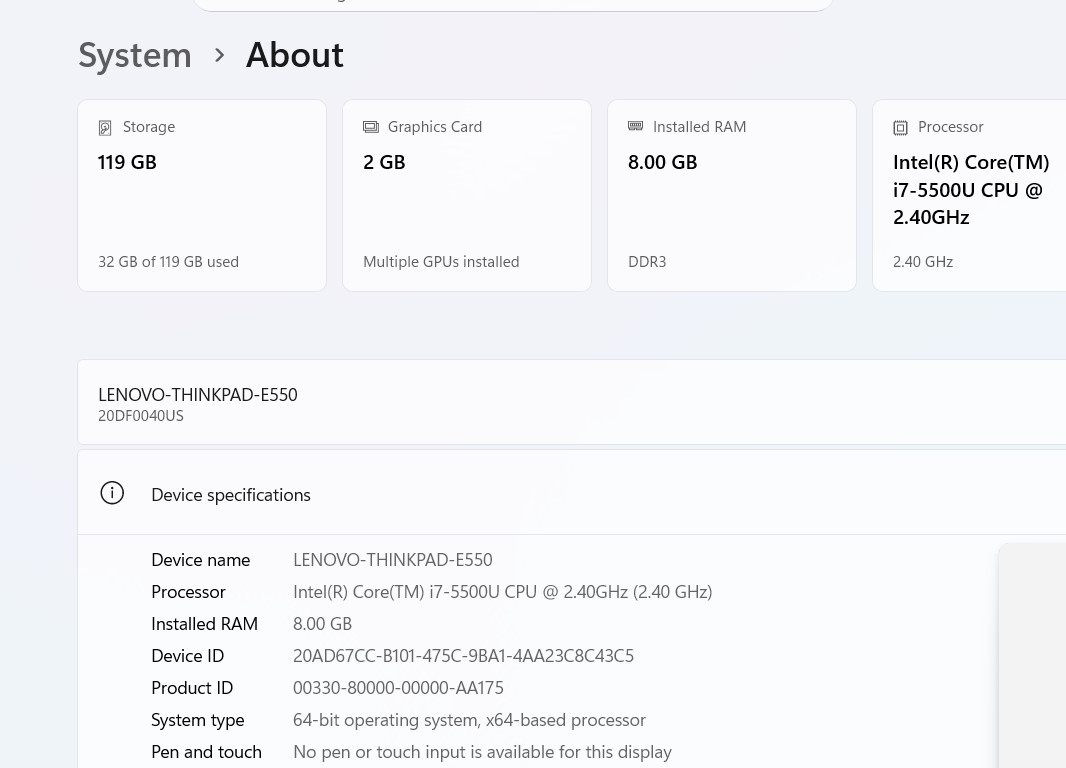
Task: Click the model number 20DF0040US
Action: [141, 416]
